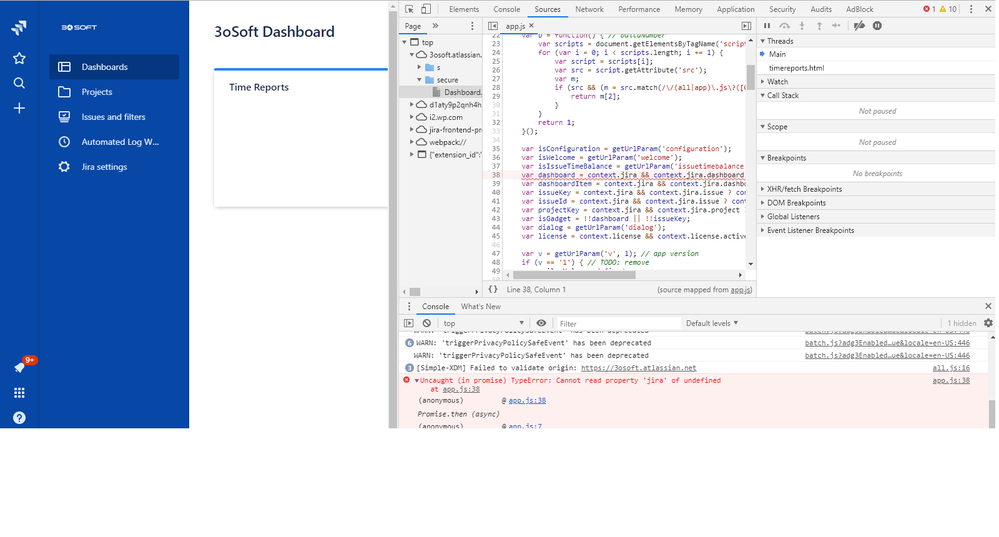Open the Default levels dropdown
This screenshot has height=537, width=999.
[x=712, y=323]
